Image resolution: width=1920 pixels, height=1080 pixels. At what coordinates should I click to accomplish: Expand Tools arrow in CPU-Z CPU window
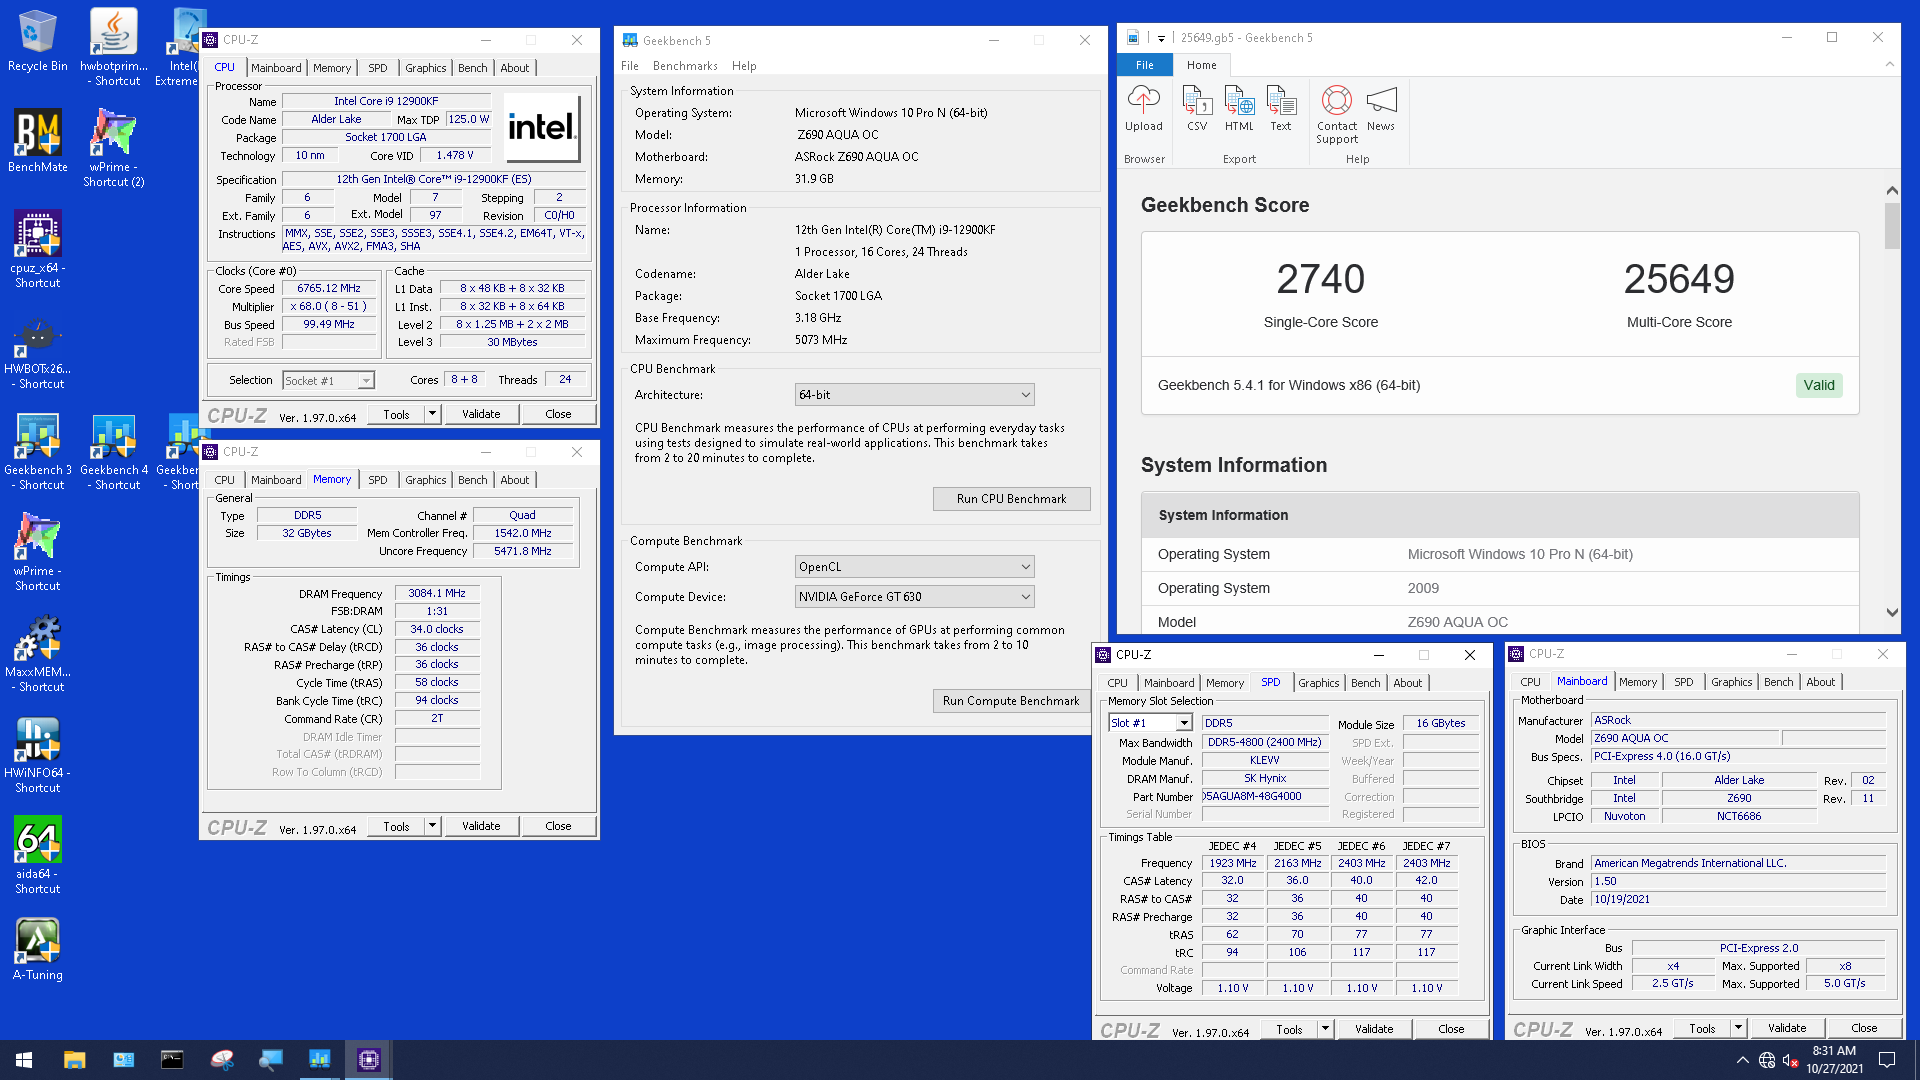point(432,414)
